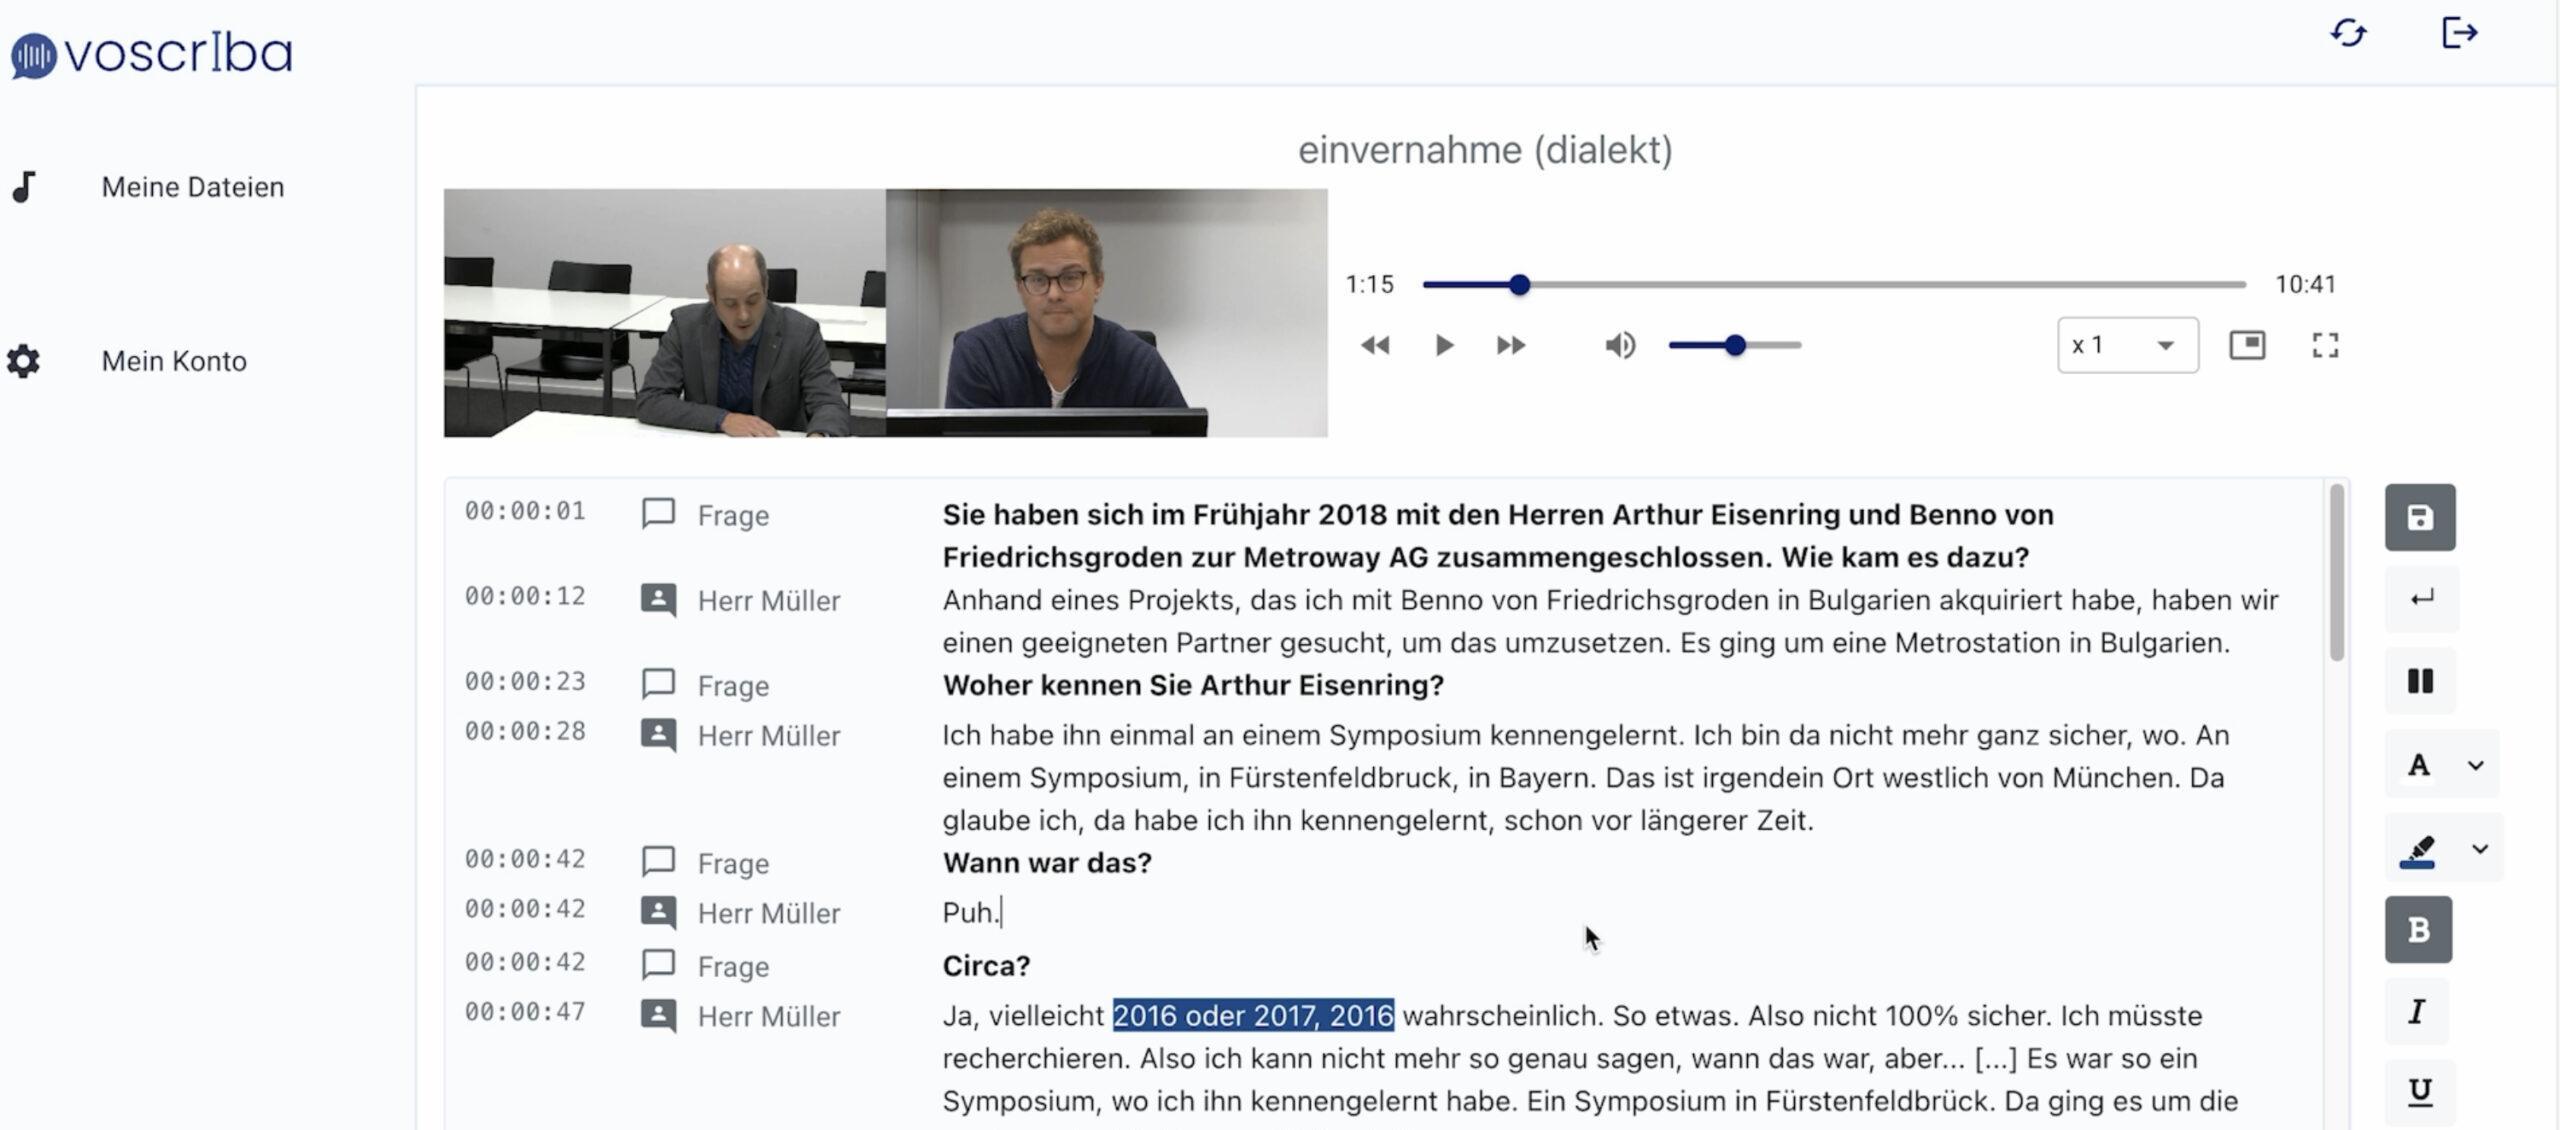Expand the font color options chevron
This screenshot has width=2560, height=1130.
(x=2476, y=766)
